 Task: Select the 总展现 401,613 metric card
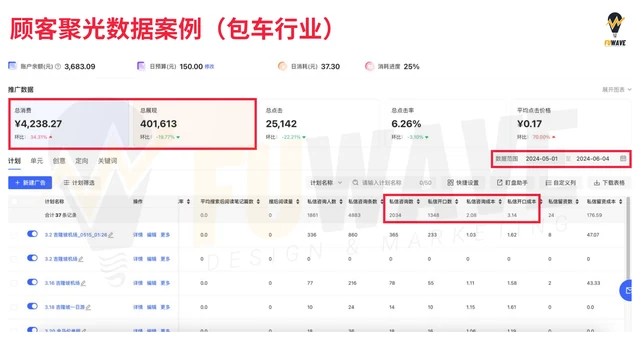coord(193,124)
